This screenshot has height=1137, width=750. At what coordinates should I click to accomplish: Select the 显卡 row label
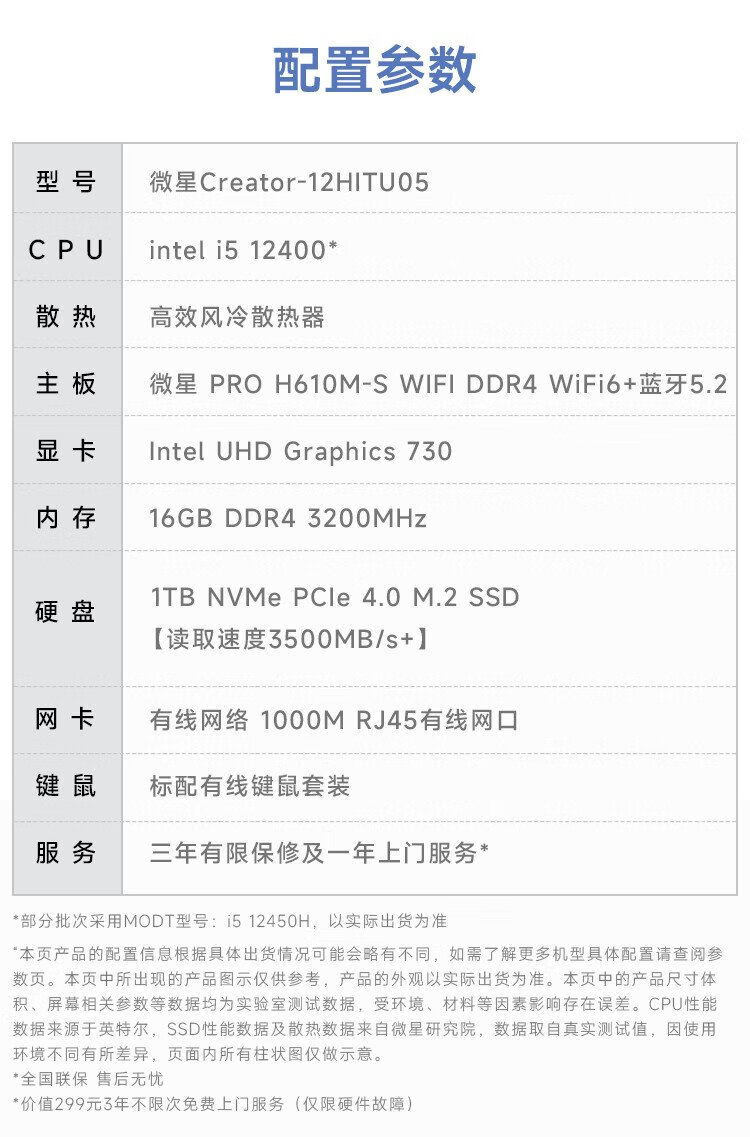coord(66,451)
